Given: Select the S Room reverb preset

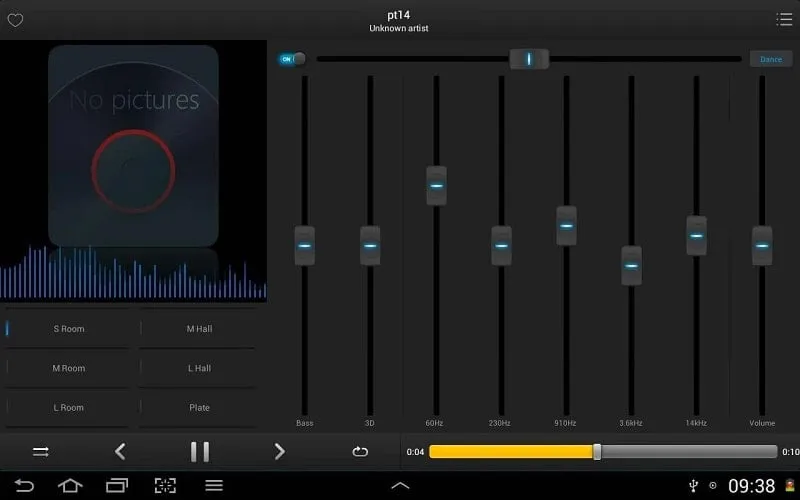Looking at the screenshot, I should point(69,328).
